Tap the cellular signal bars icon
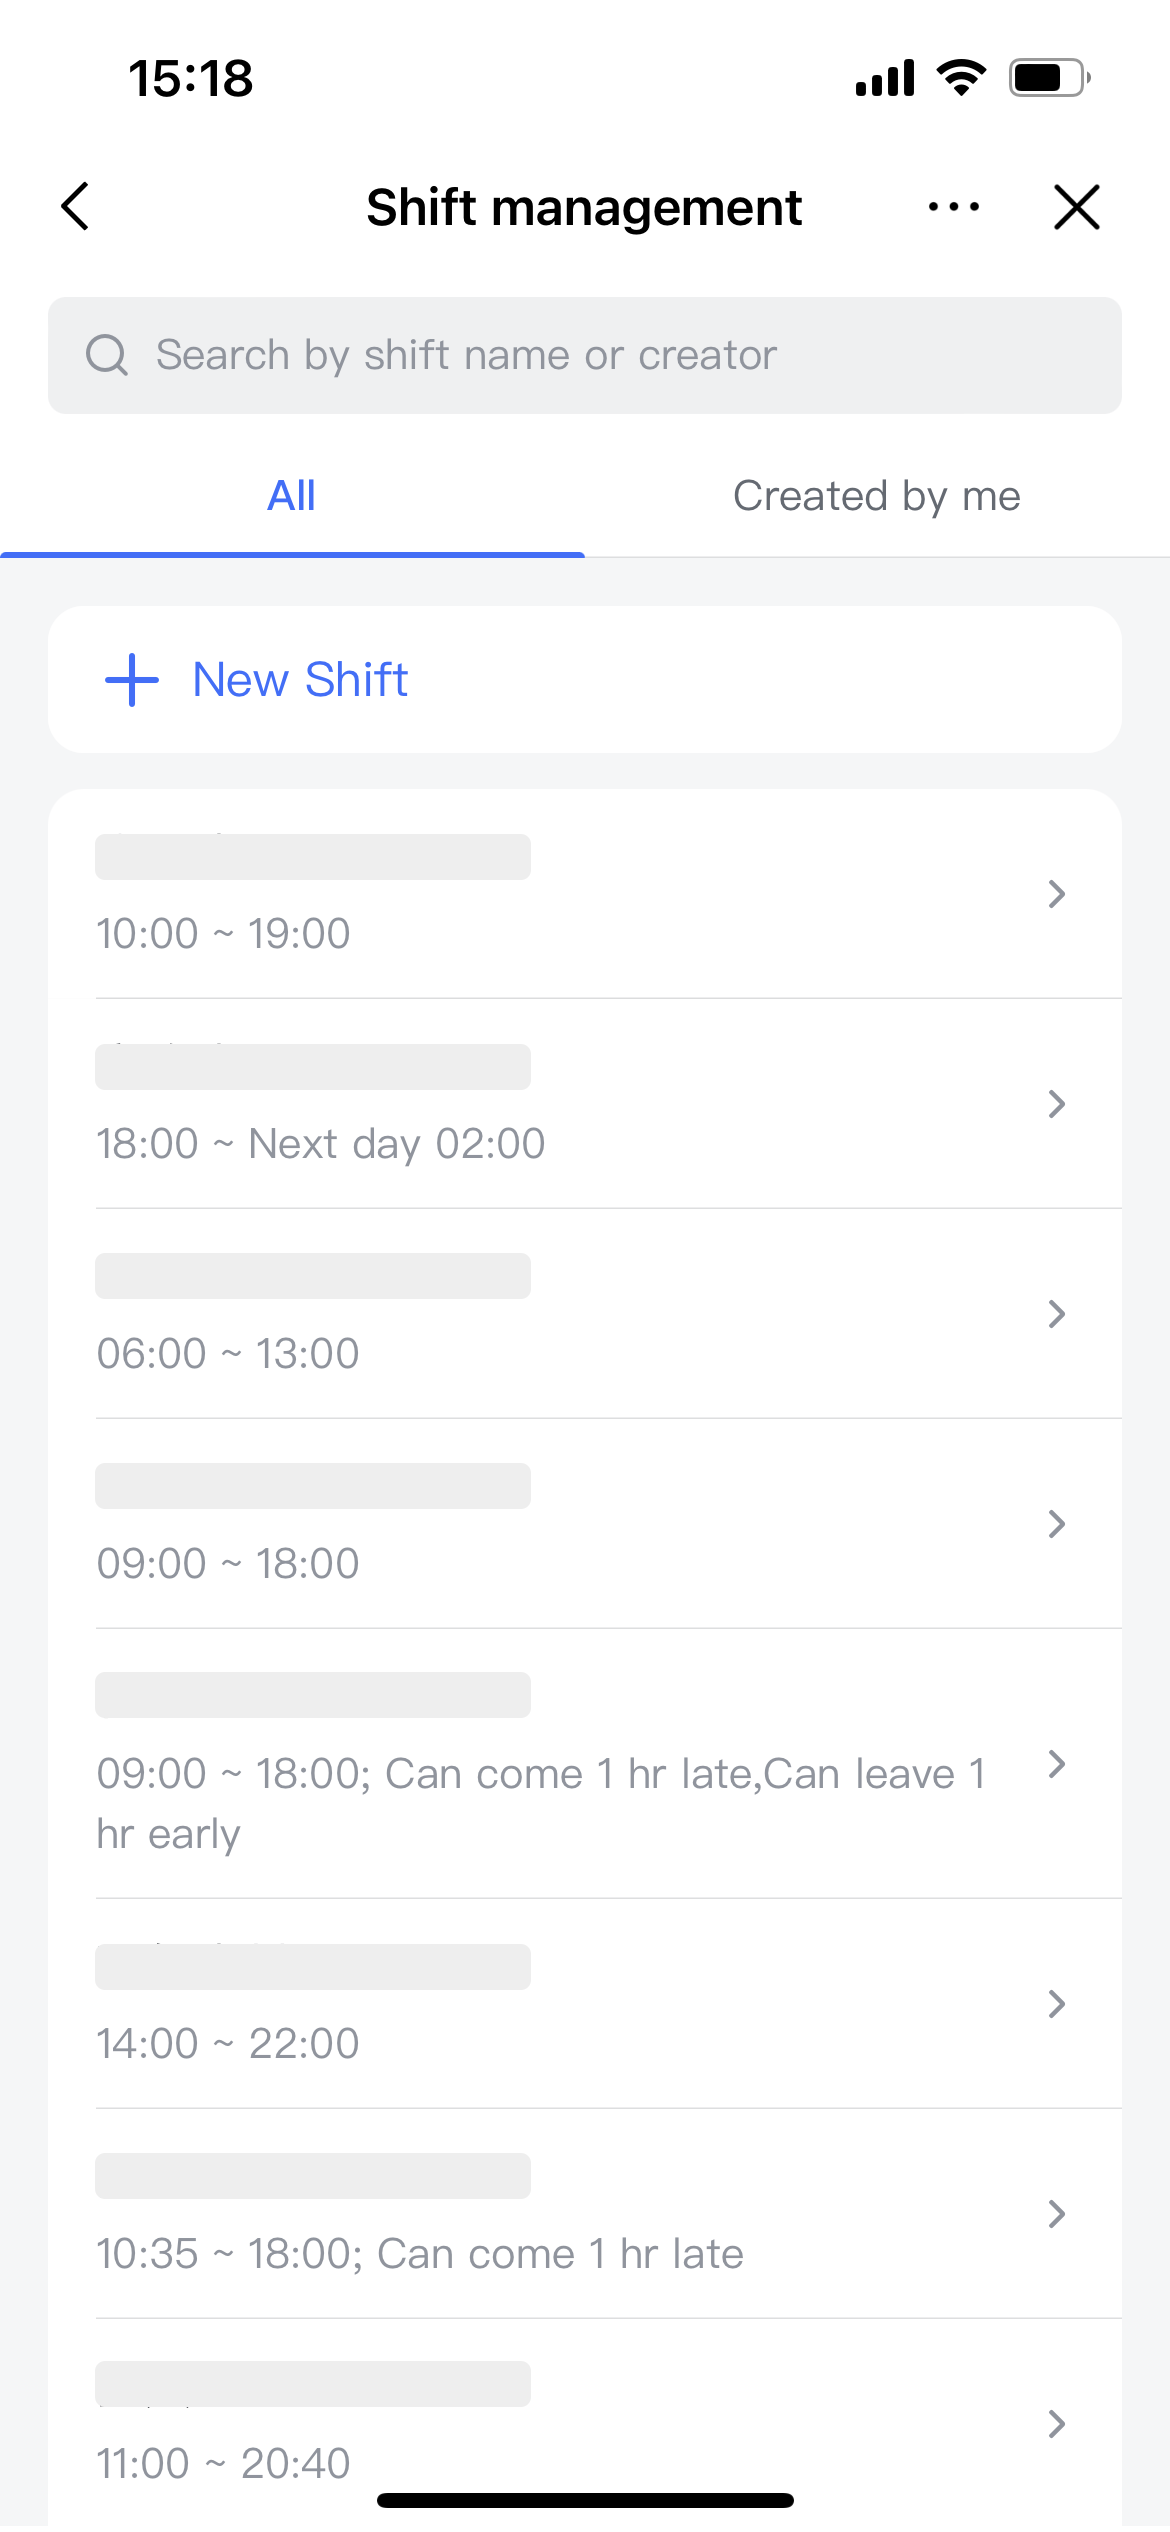The width and height of the screenshot is (1170, 2532). (885, 78)
